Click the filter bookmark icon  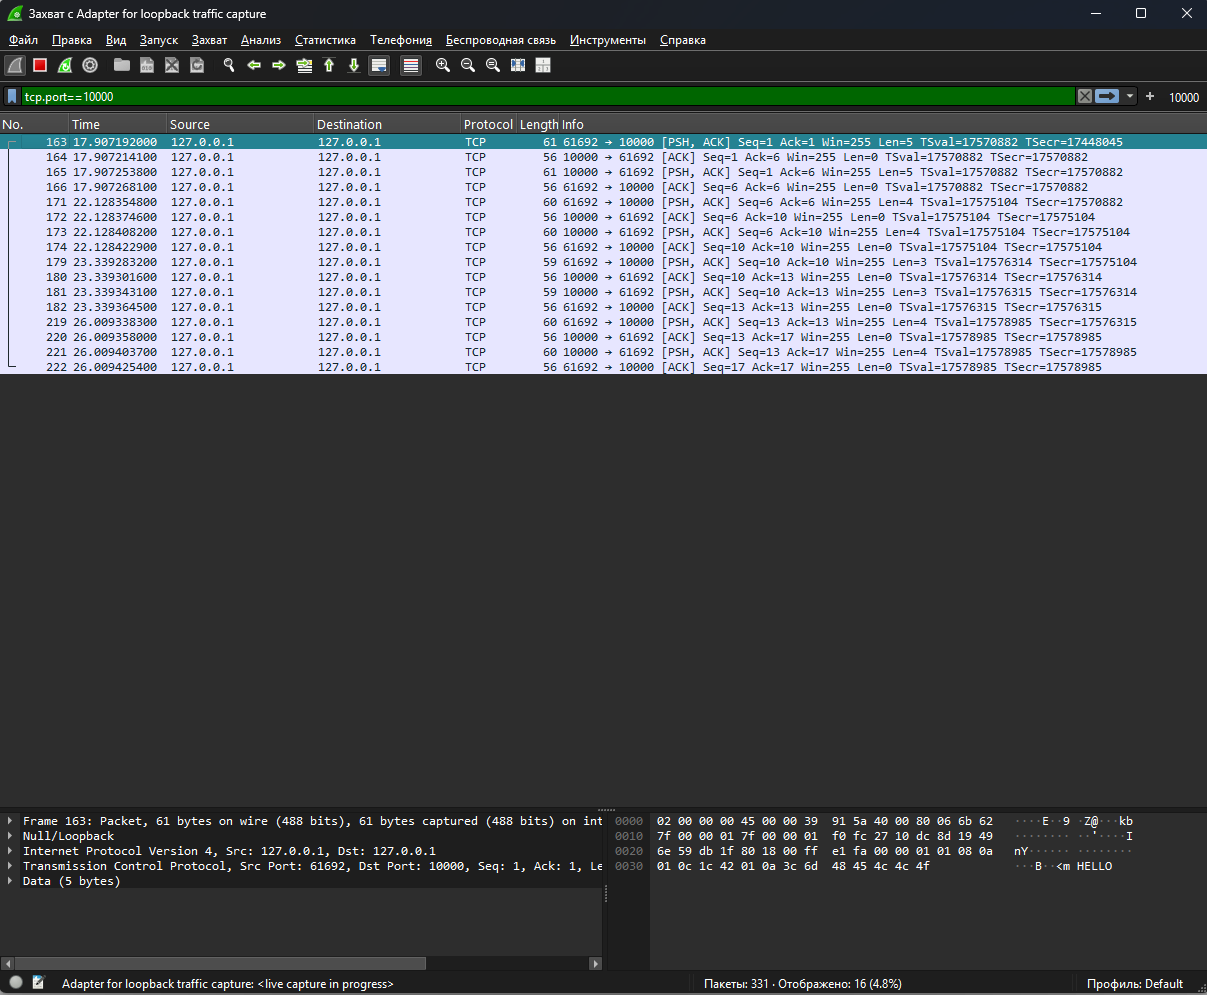point(12,97)
